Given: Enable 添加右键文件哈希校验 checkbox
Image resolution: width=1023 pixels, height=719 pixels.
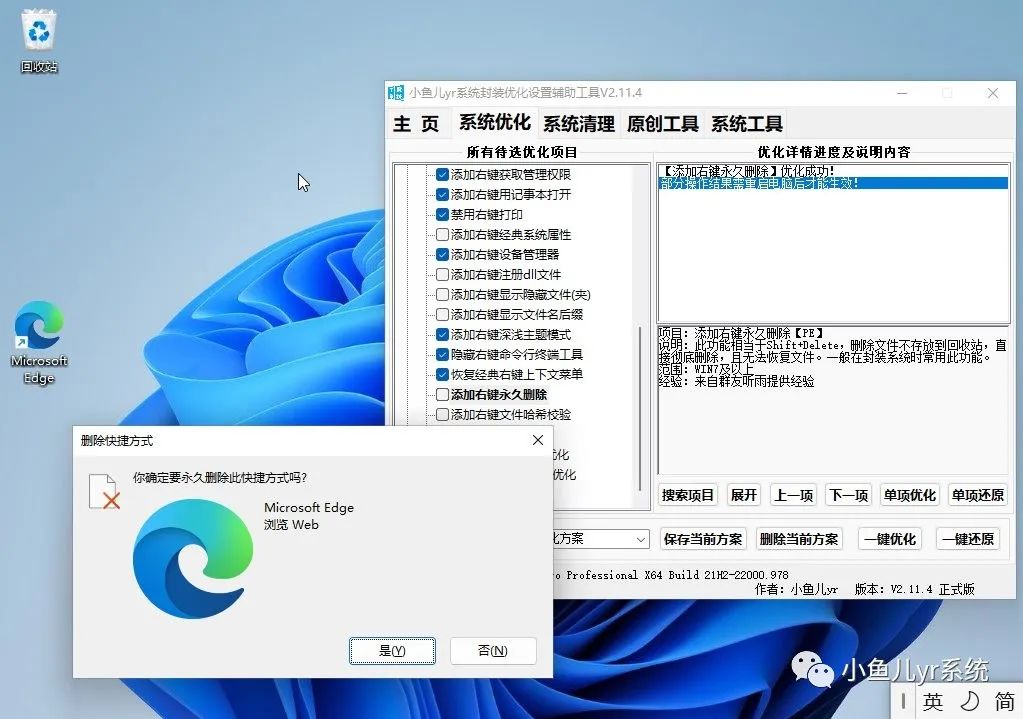Looking at the screenshot, I should point(442,414).
